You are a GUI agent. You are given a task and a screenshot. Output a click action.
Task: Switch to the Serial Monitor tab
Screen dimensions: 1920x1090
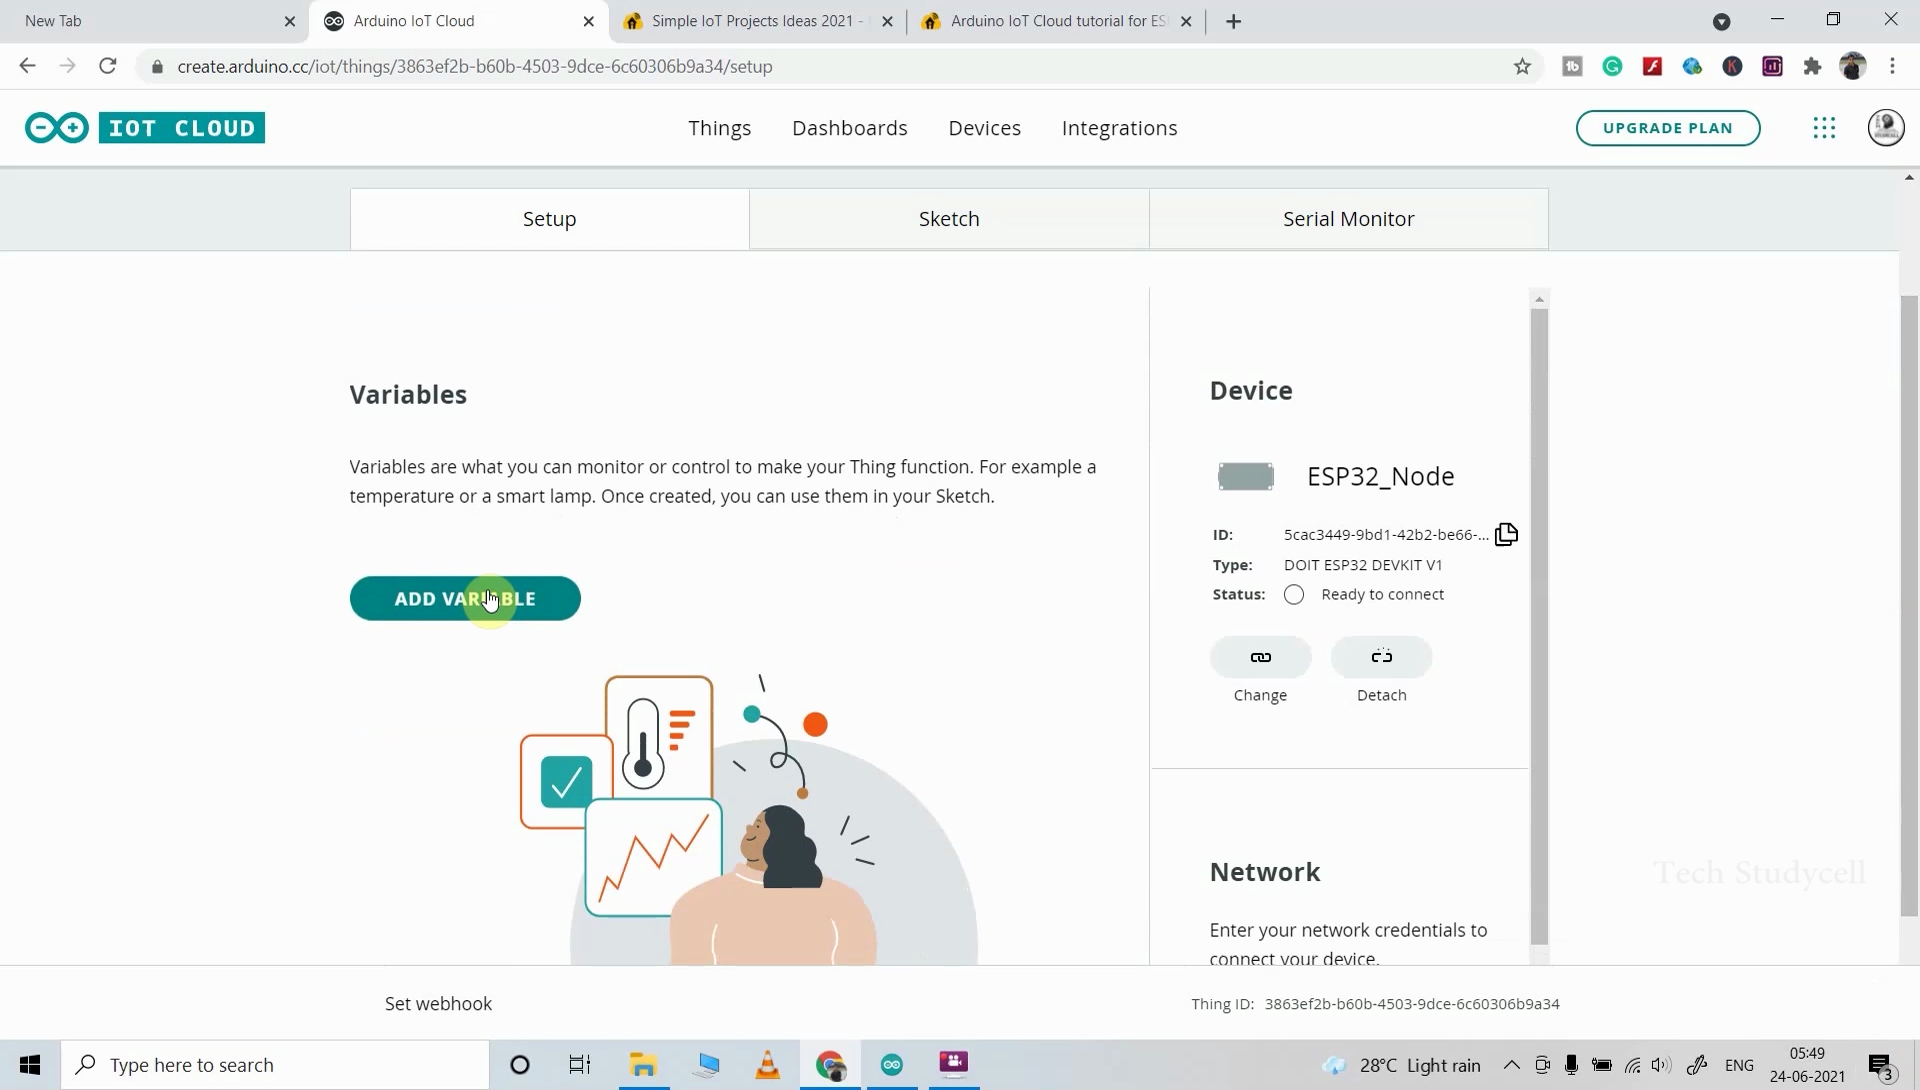tap(1348, 219)
